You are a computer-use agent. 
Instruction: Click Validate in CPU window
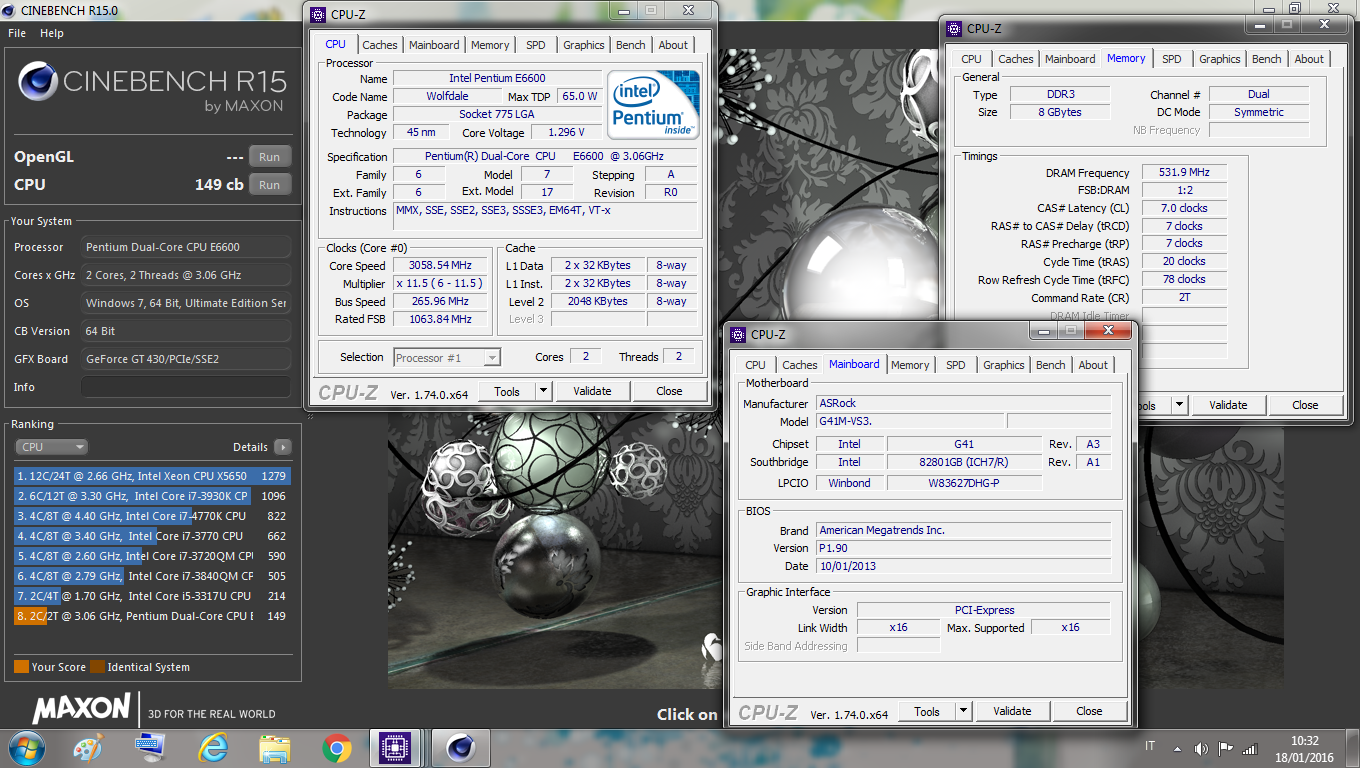592,391
